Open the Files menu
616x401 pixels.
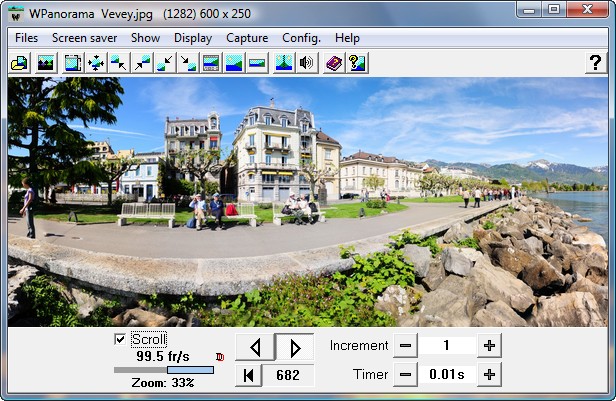click(x=26, y=38)
